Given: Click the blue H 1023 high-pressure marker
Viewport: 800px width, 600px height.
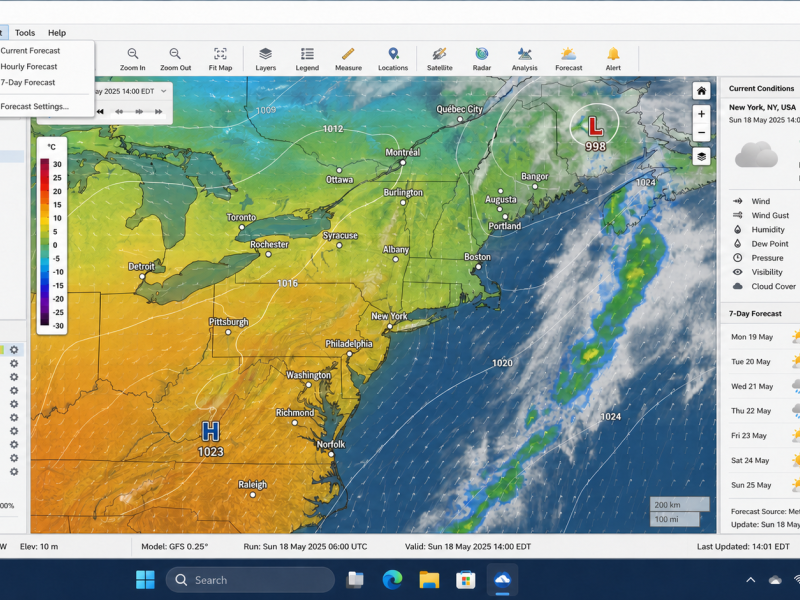Looking at the screenshot, I should 210,438.
